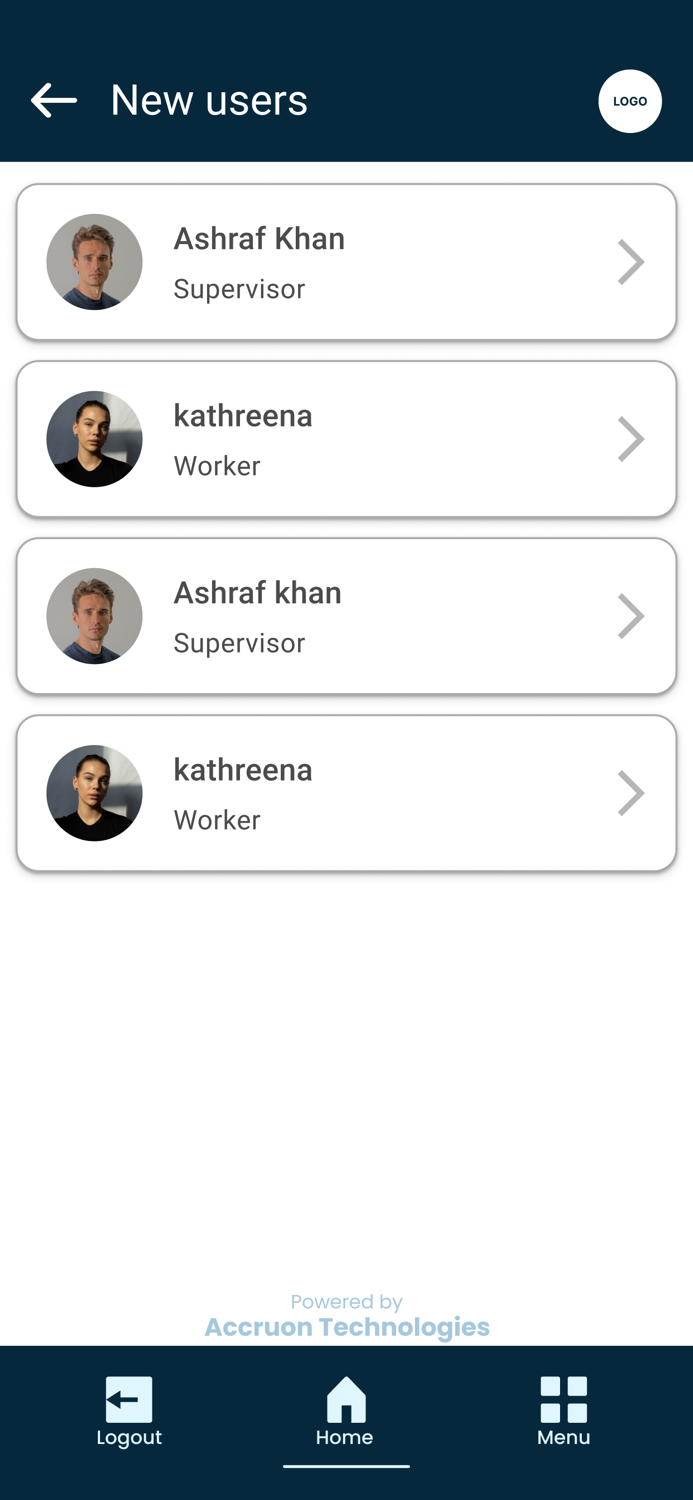Select the Logout icon in bottom navigation
Viewport: 693px width, 1500px height.
(x=128, y=1399)
